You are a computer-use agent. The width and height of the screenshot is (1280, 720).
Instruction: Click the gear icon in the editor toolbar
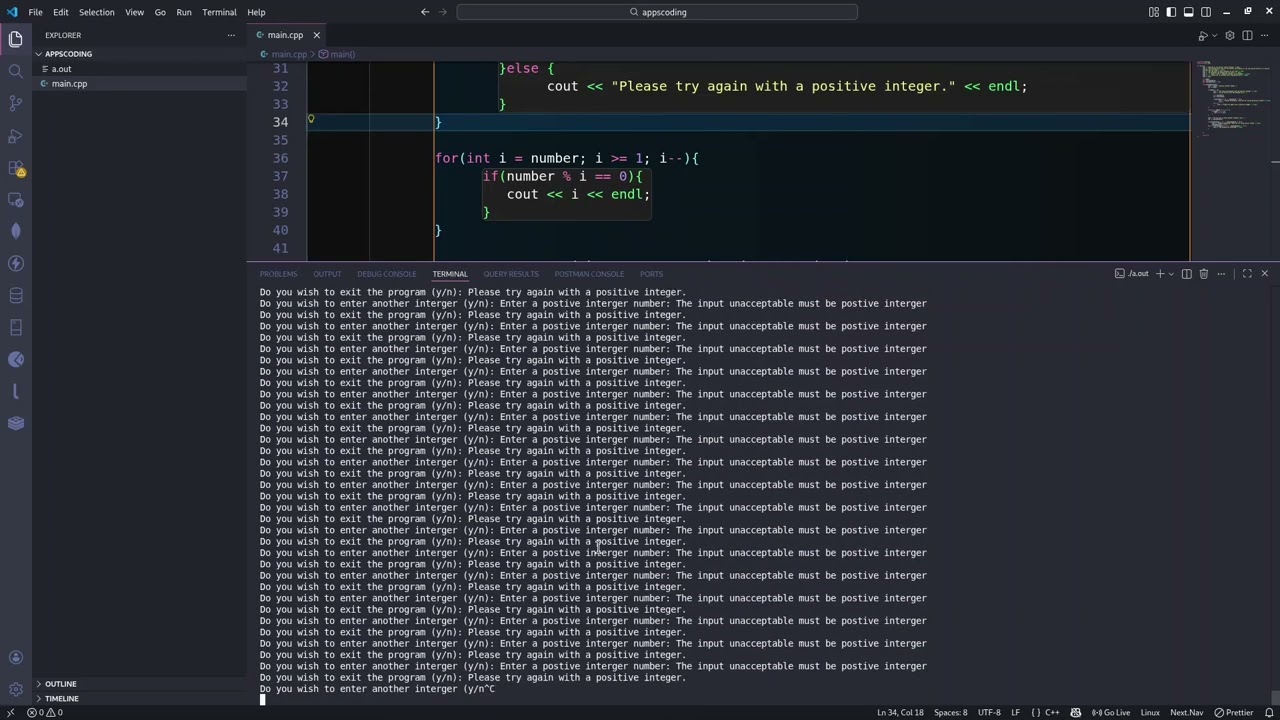[x=1230, y=35]
